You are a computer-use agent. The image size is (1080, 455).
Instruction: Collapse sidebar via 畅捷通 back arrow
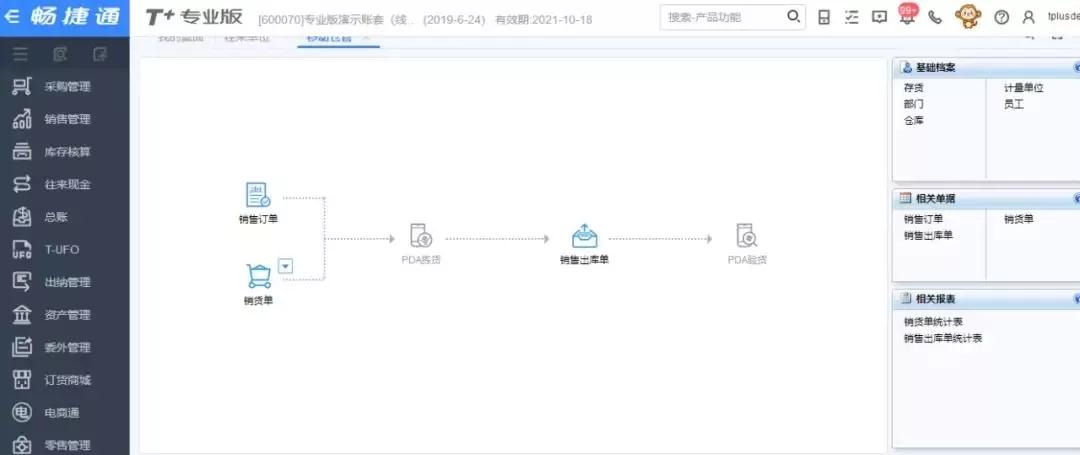(12, 18)
